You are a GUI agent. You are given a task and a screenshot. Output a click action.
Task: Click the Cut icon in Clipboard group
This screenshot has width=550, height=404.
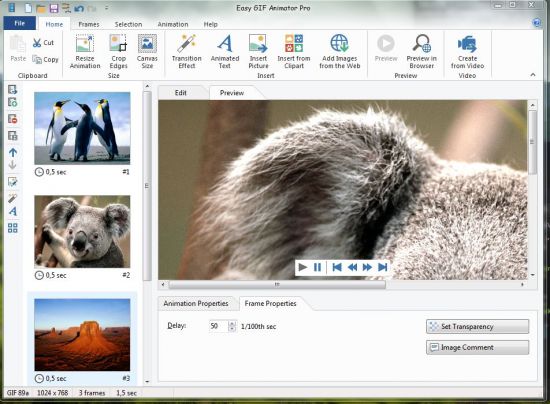[x=37, y=43]
